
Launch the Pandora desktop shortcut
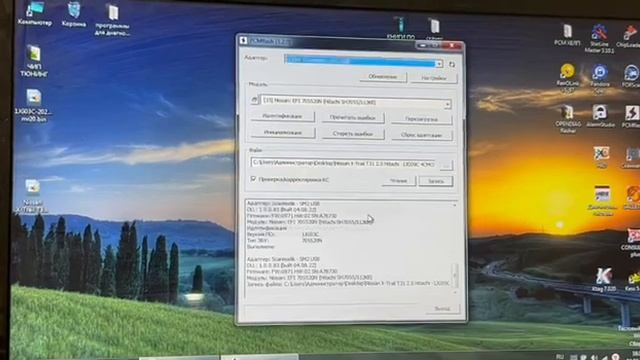click(600, 78)
